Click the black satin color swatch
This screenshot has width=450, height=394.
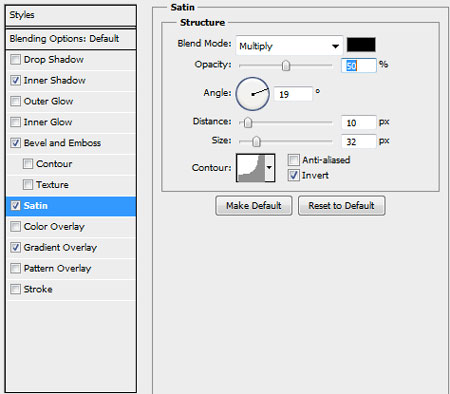coord(361,45)
